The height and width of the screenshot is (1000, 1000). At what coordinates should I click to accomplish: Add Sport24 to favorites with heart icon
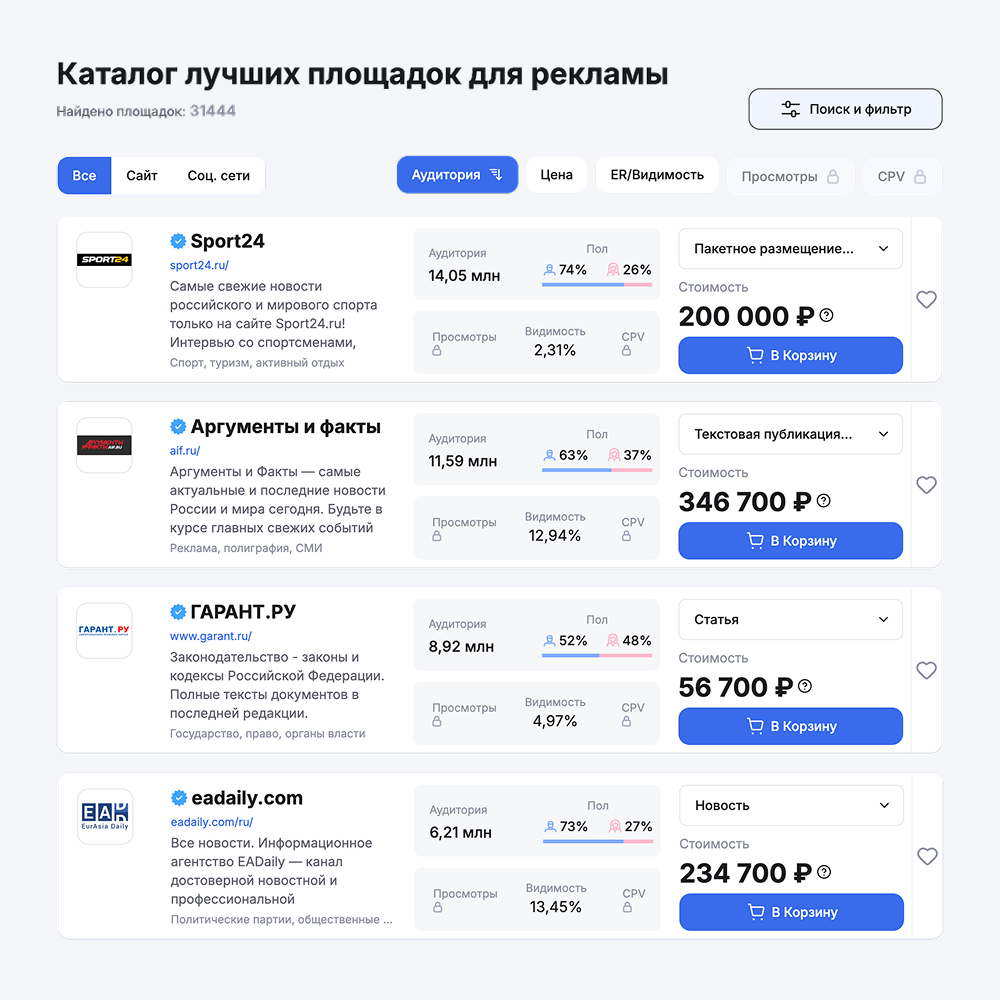click(926, 300)
